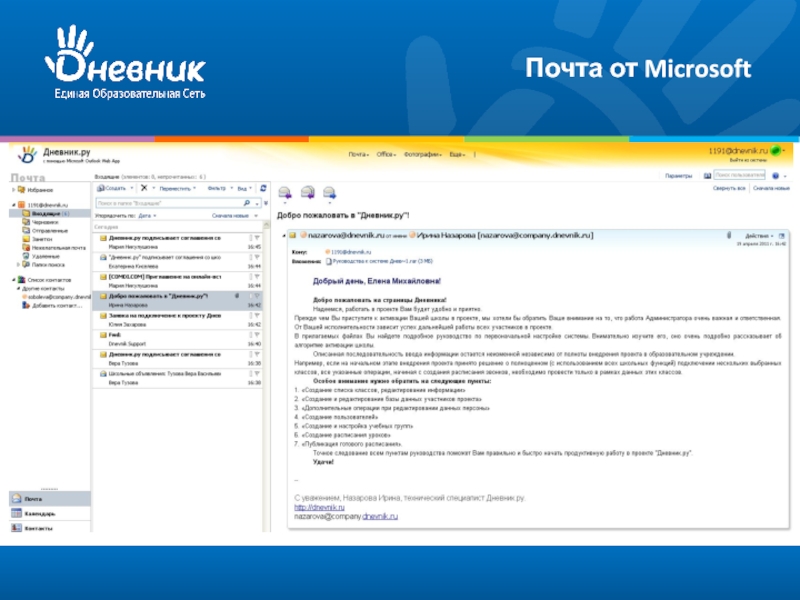The image size is (800, 600).
Task: Open the address book icon
Action: coord(707,176)
